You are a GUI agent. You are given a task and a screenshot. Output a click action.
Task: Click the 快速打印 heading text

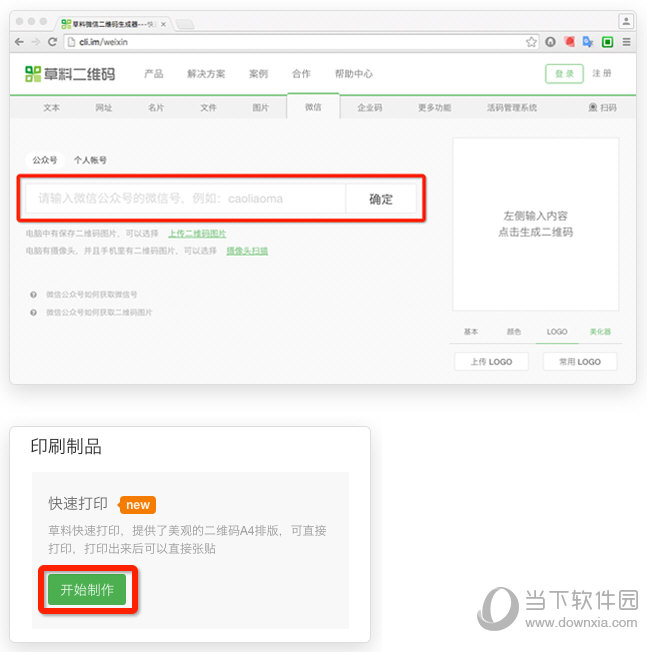click(x=78, y=504)
